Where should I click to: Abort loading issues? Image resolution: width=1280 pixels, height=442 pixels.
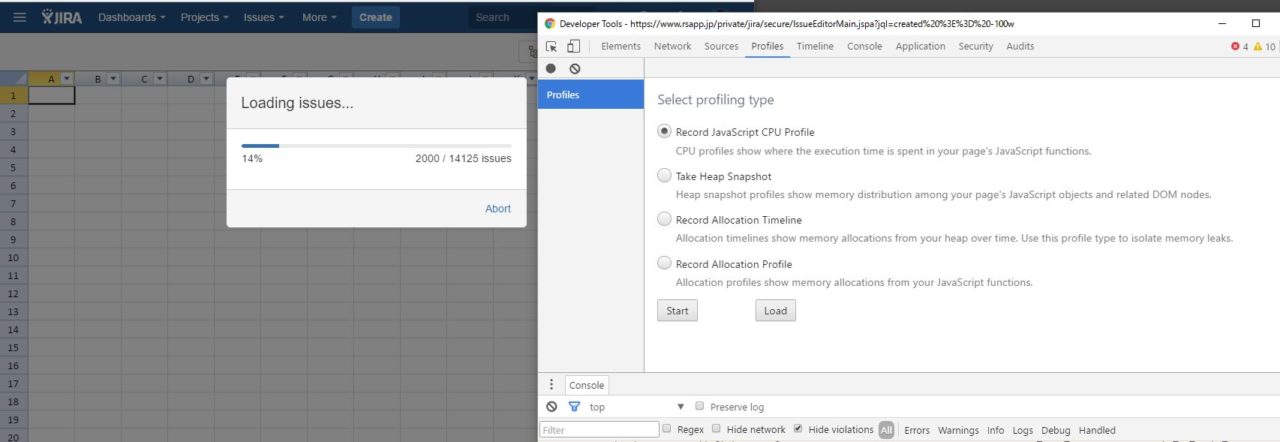[x=497, y=208]
